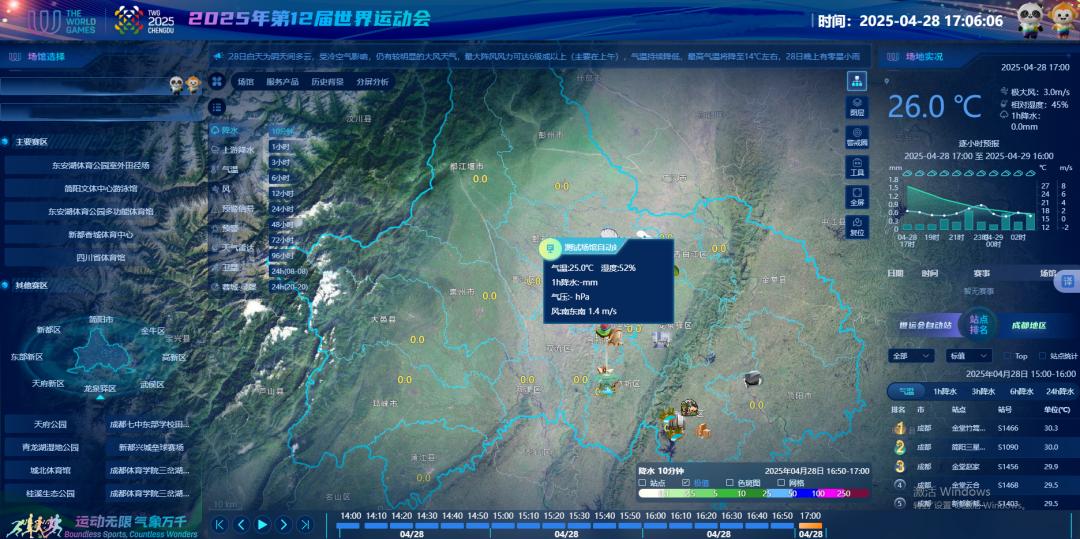Open the 历史背景 menu tab

(x=326, y=82)
